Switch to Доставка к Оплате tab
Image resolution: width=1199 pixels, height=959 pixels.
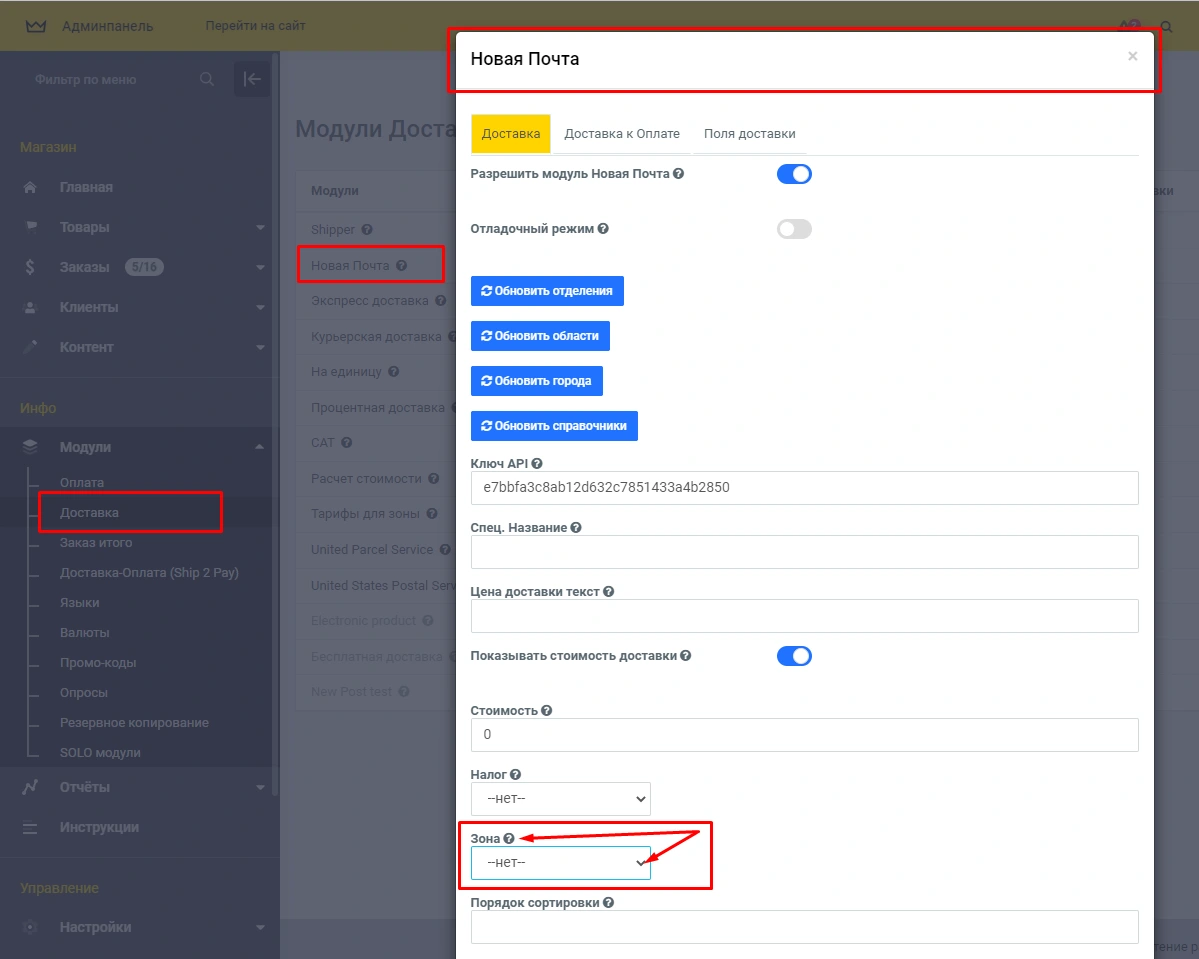pyautogui.click(x=621, y=134)
